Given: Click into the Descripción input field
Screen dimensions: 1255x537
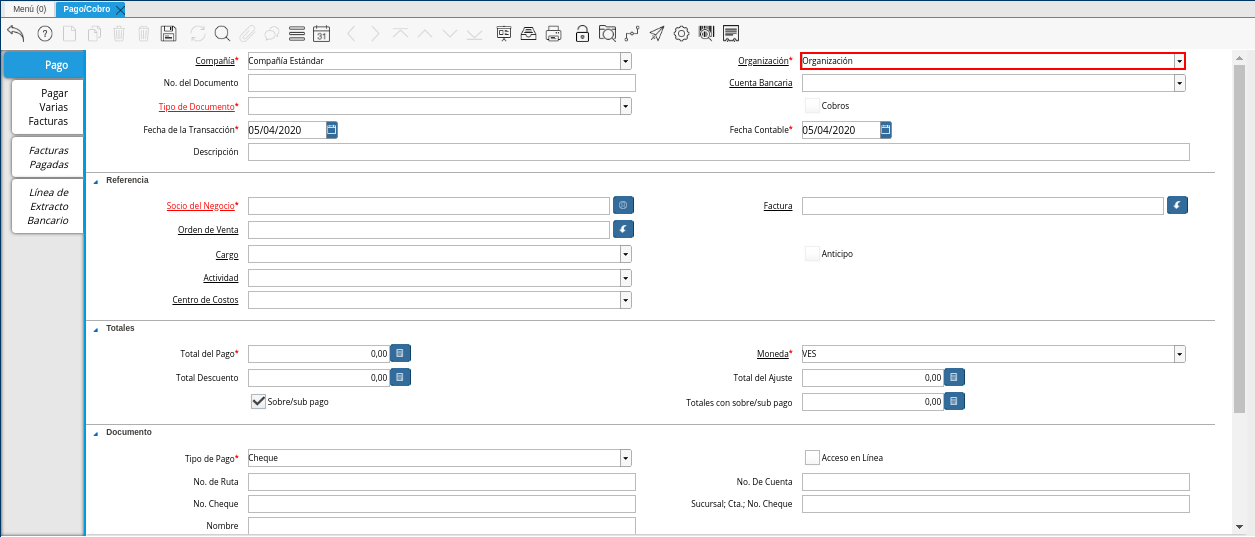Looking at the screenshot, I should [718, 152].
